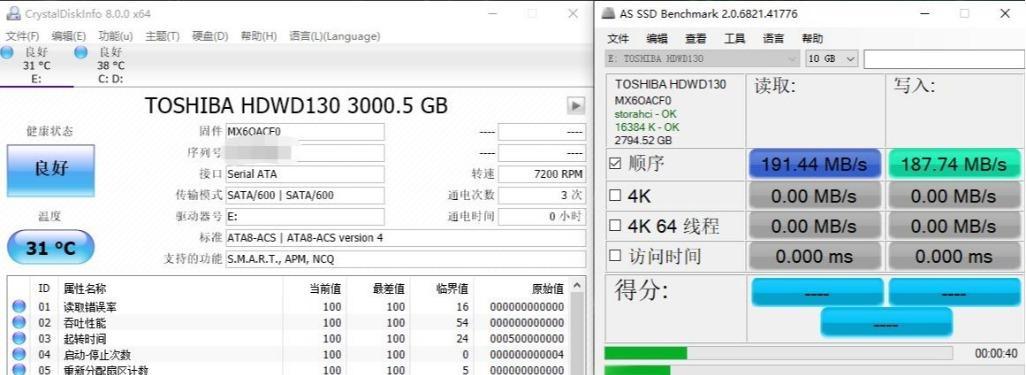Click the next disk arrow button
1026x375 pixels.
(x=575, y=105)
